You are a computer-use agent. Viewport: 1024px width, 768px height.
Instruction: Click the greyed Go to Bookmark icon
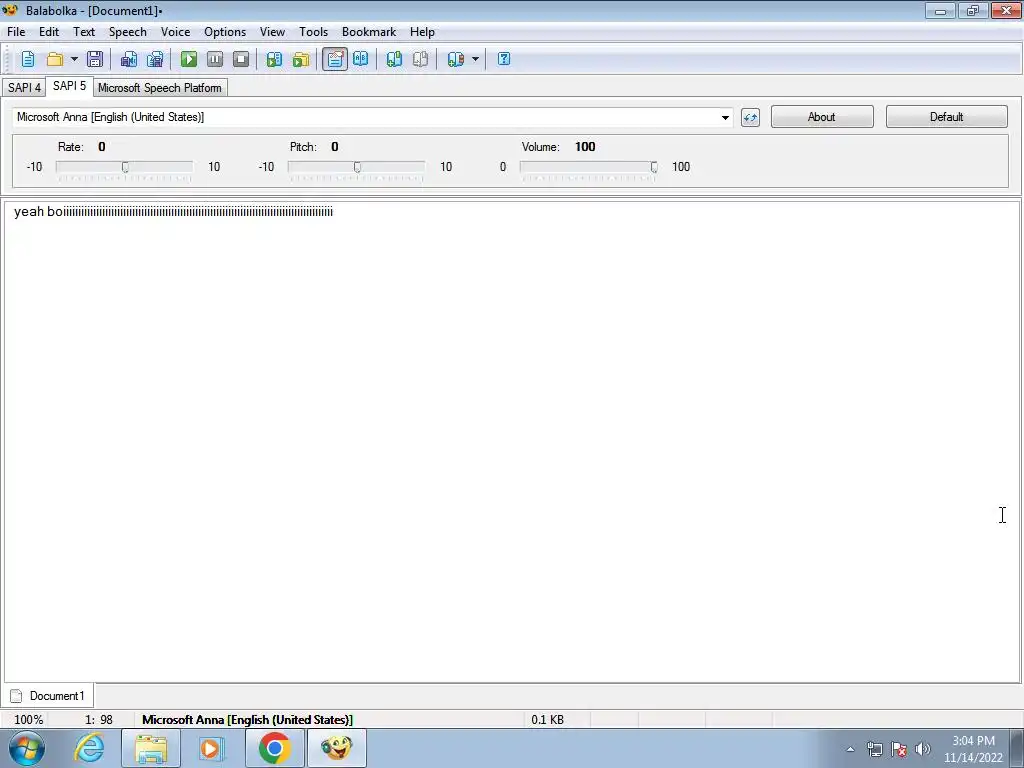coord(421,59)
